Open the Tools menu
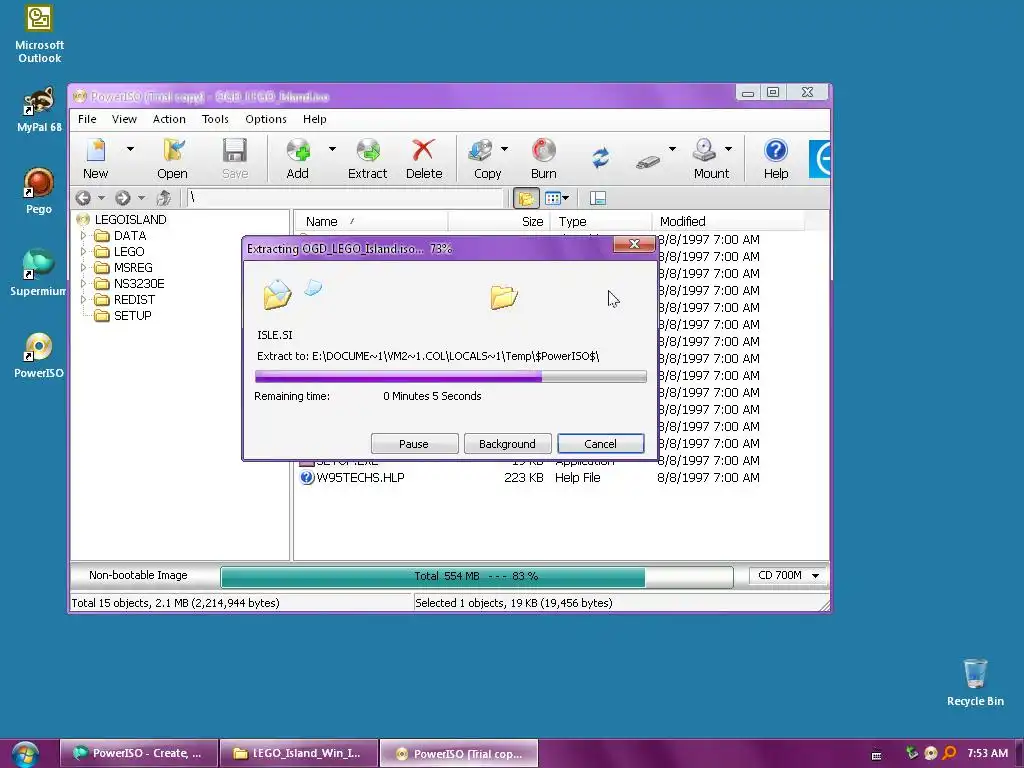The width and height of the screenshot is (1024, 768). (x=215, y=119)
